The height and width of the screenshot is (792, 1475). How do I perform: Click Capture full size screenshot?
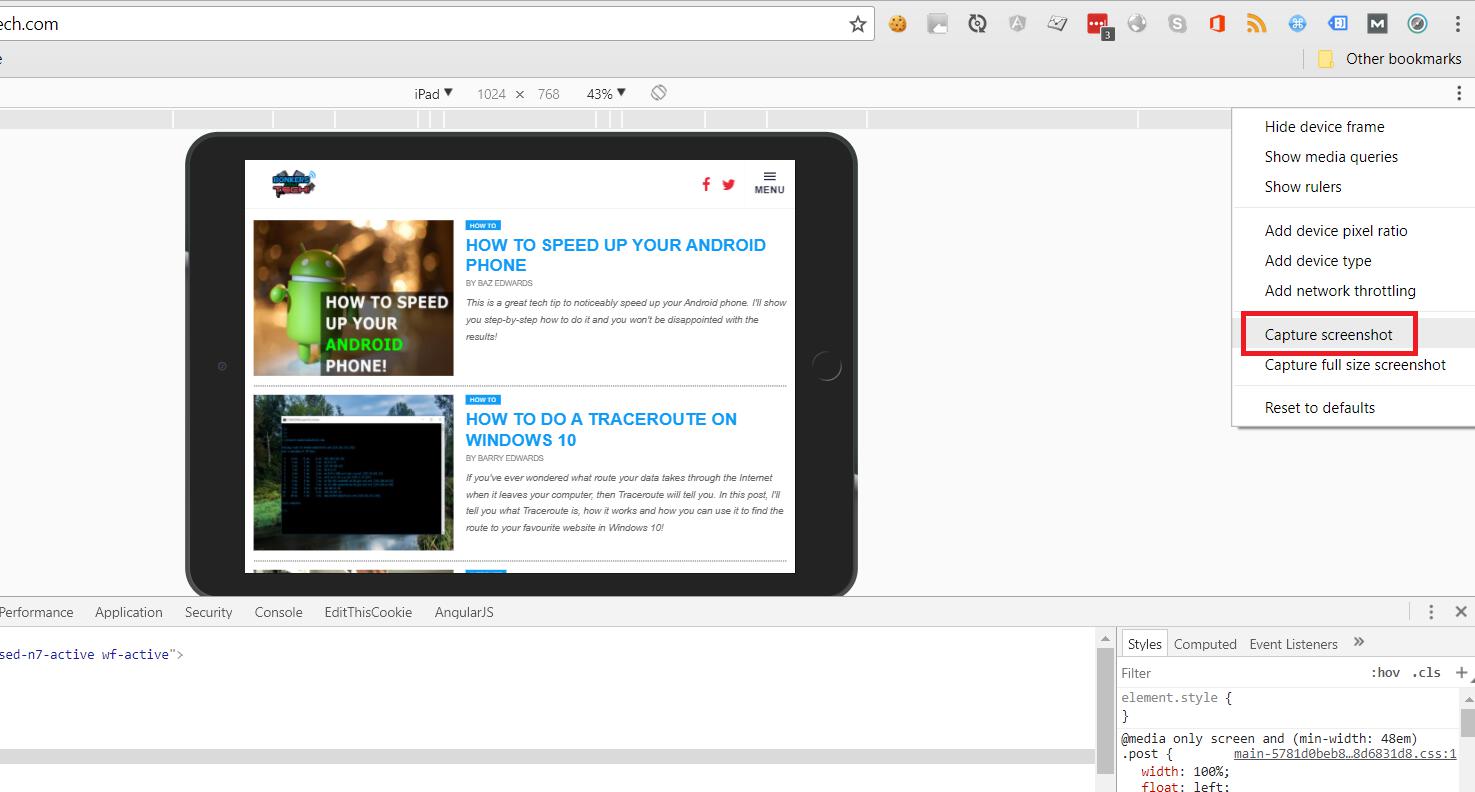point(1355,365)
